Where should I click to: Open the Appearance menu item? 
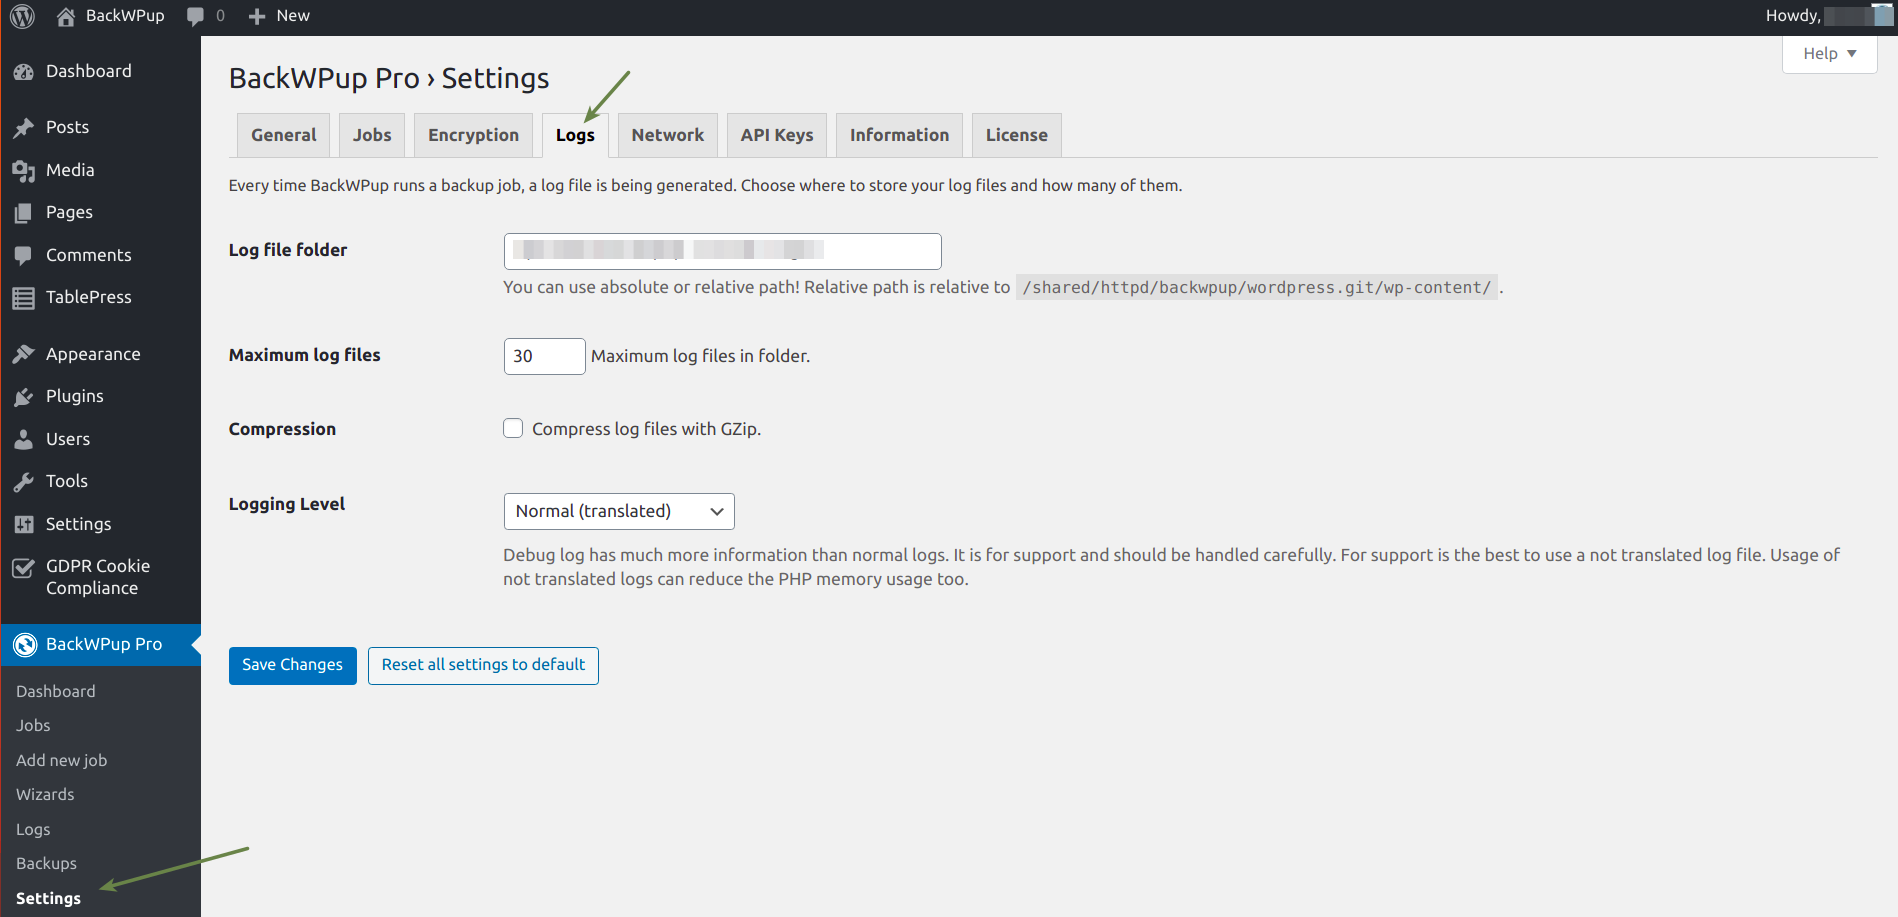coord(100,355)
